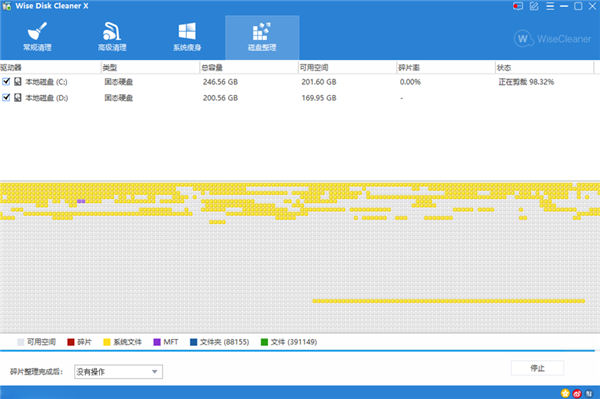Click the drive icon for local disk D:
This screenshot has height=399, width=600.
tap(18, 98)
